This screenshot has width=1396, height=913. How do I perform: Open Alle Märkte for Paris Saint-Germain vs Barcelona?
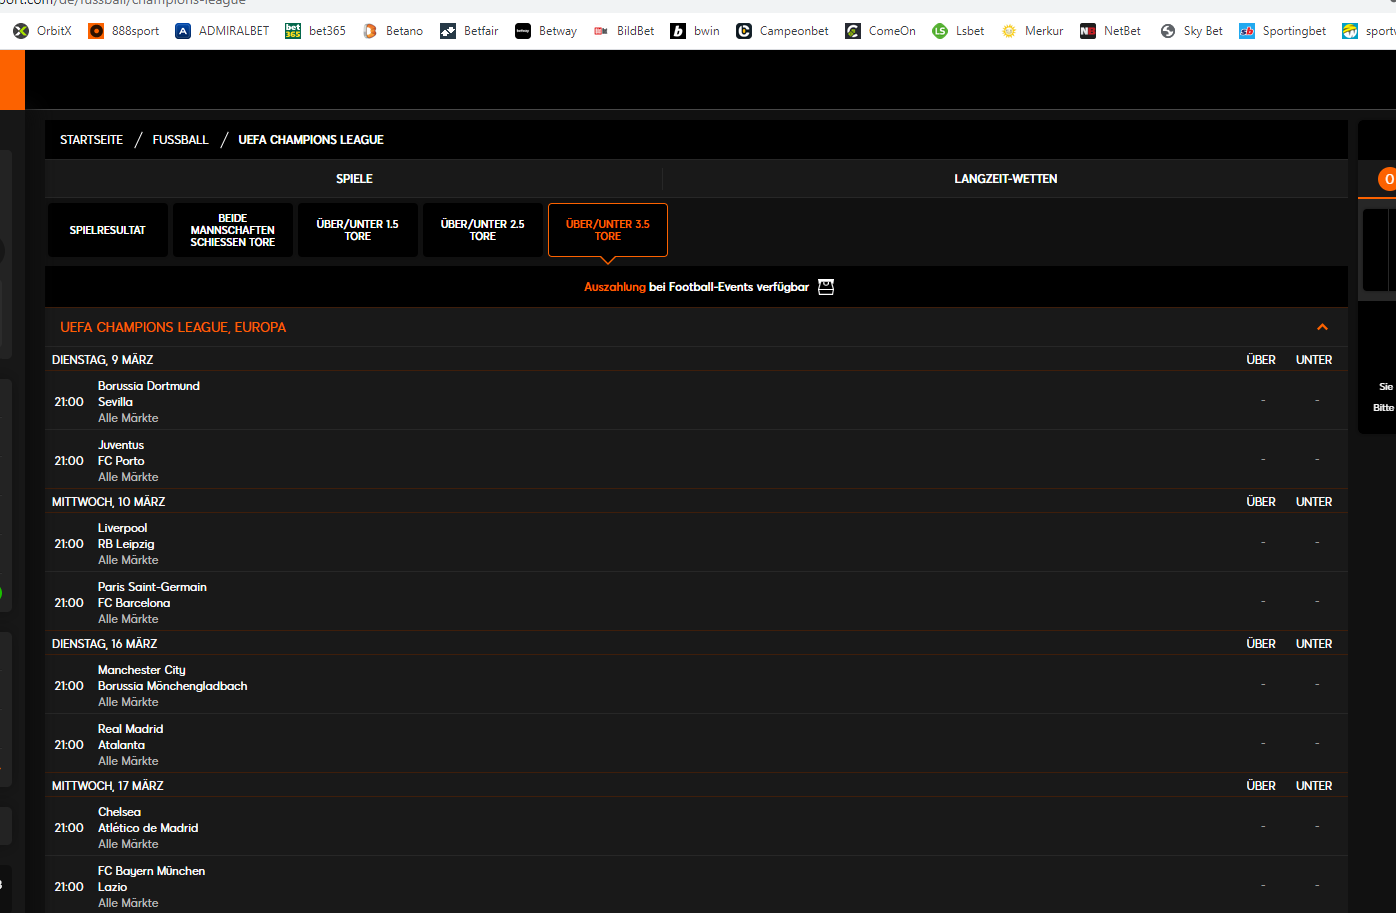[x=128, y=619]
